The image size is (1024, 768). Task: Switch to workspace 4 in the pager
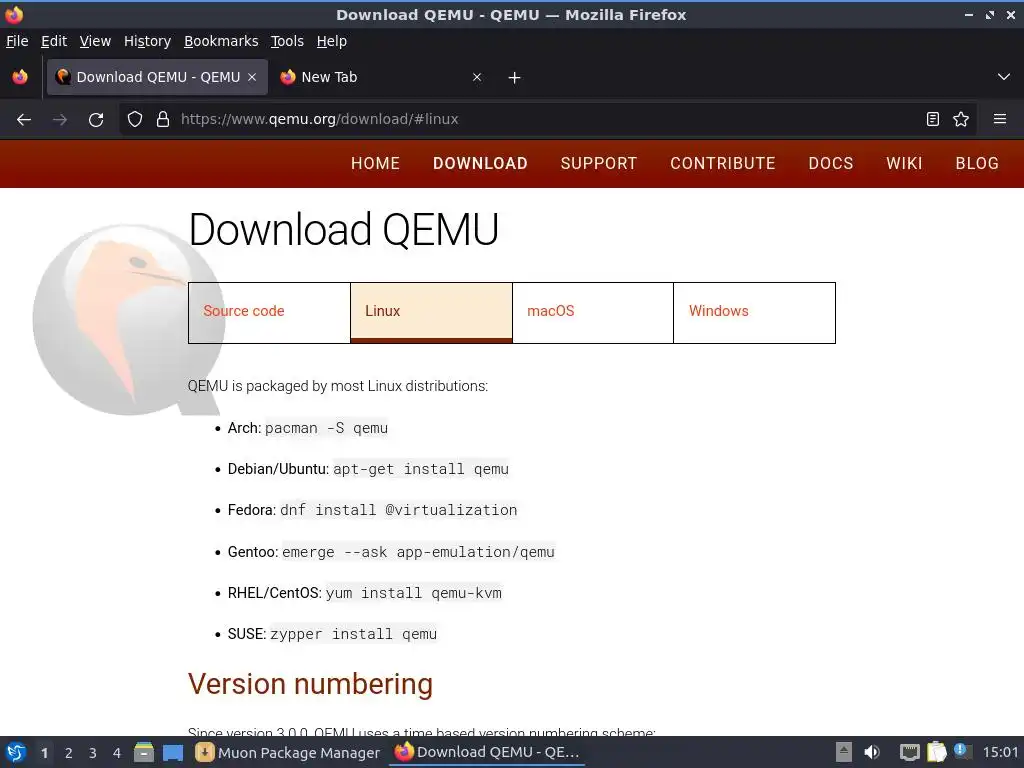tap(117, 753)
